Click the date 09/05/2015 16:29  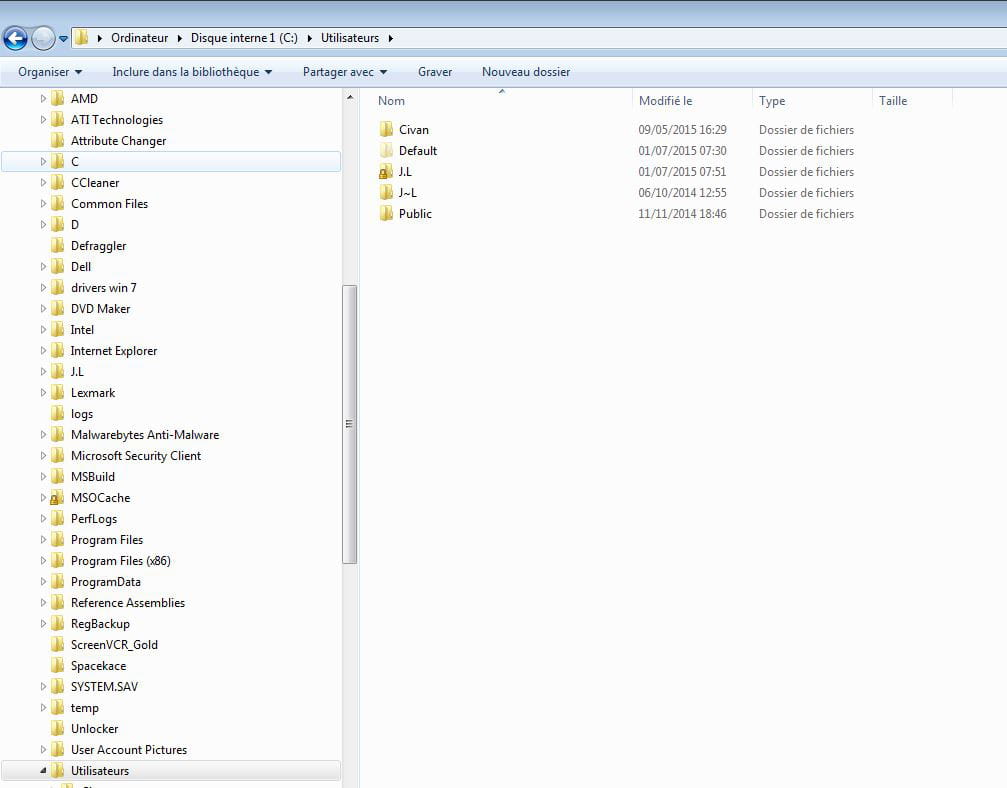682,130
